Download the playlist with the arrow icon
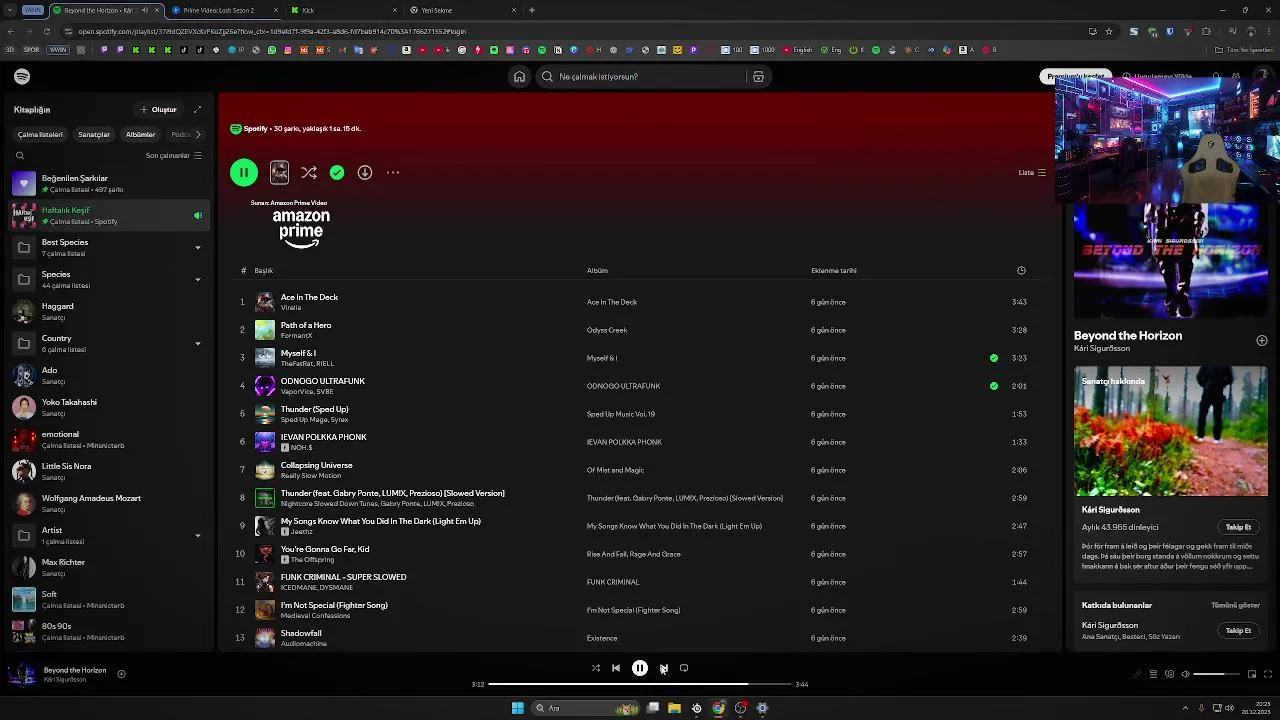Image resolution: width=1280 pixels, height=720 pixels. click(365, 172)
